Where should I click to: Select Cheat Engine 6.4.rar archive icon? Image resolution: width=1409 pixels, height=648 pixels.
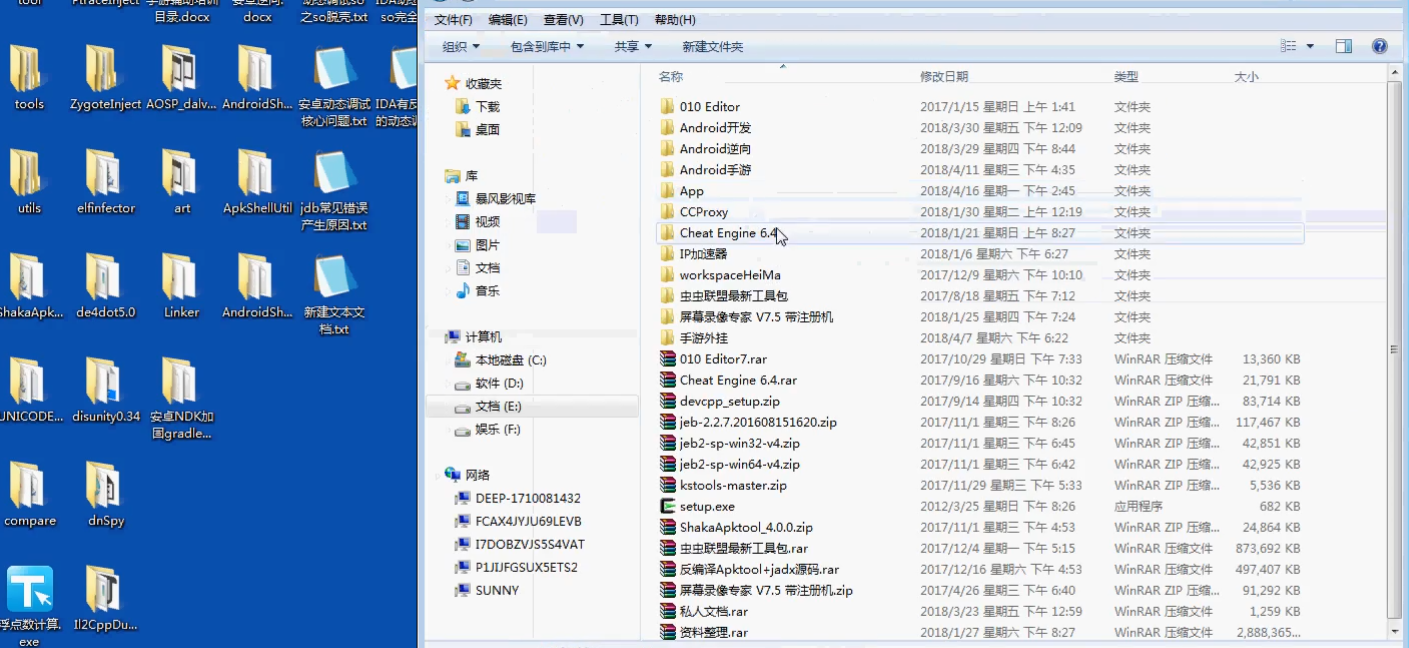(x=668, y=380)
